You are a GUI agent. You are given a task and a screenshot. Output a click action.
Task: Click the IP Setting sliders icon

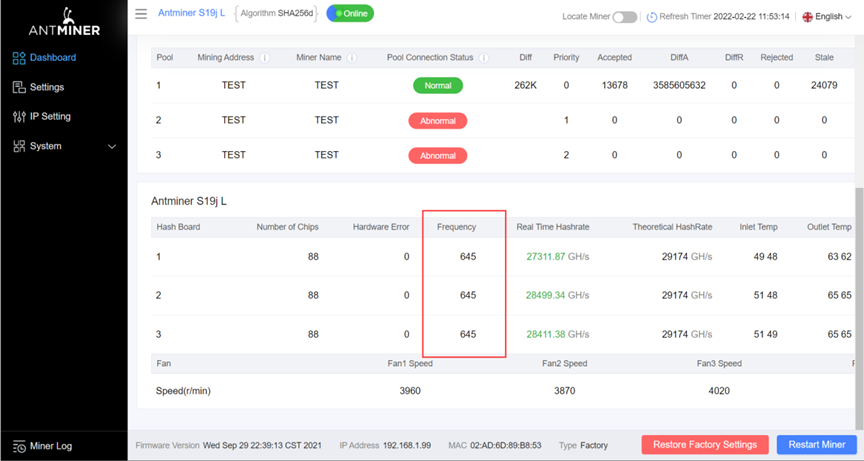pyautogui.click(x=18, y=117)
